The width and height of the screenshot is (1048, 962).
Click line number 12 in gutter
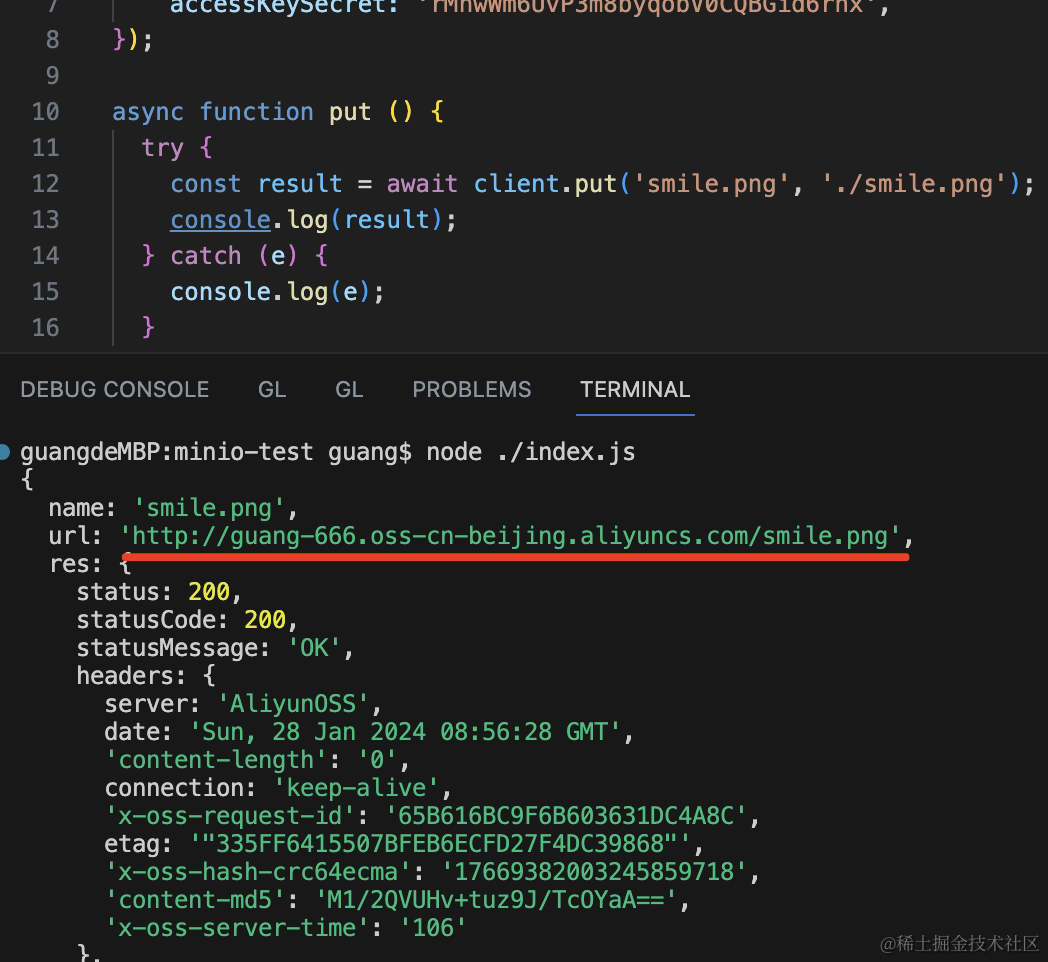[x=45, y=184]
